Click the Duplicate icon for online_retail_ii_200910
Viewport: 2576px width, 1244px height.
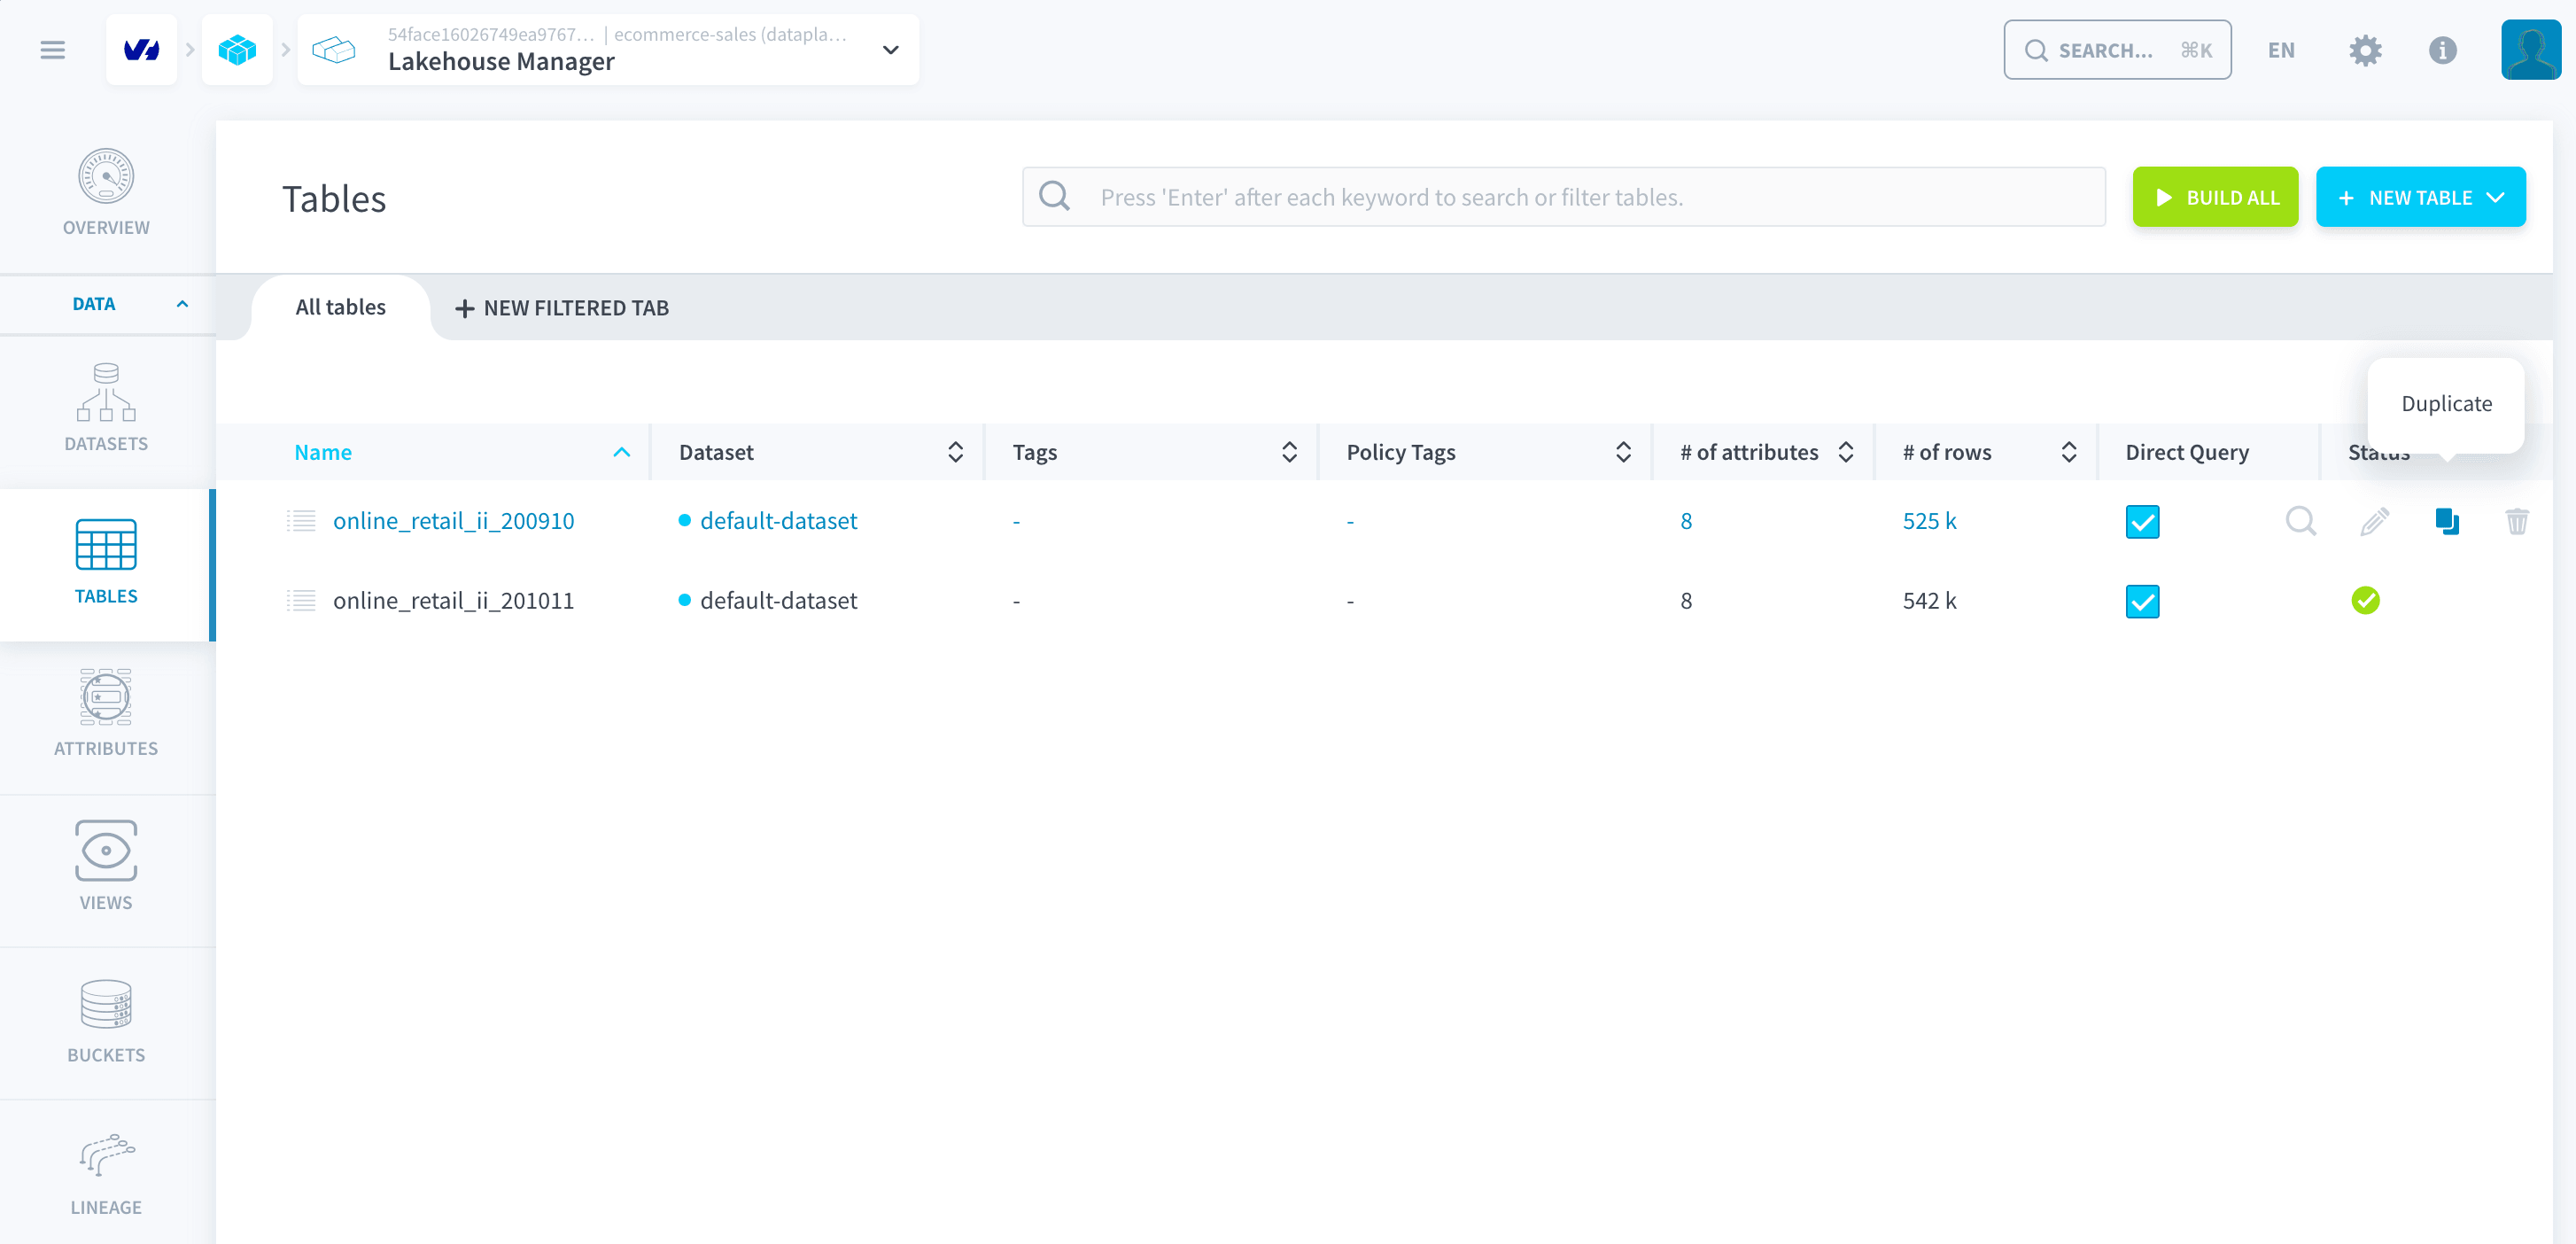(x=2446, y=521)
